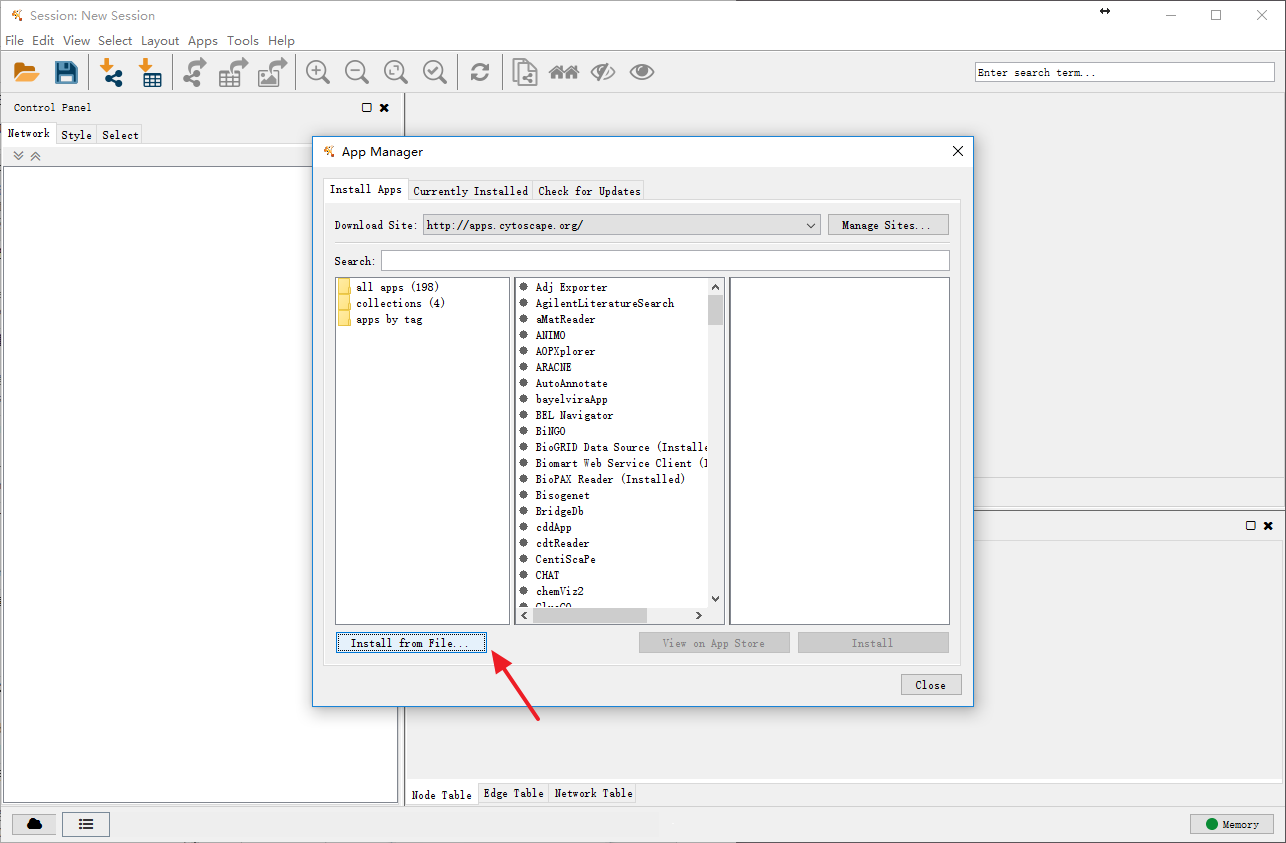1286x843 pixels.
Task: Click the Install from File... button
Action: (x=411, y=643)
